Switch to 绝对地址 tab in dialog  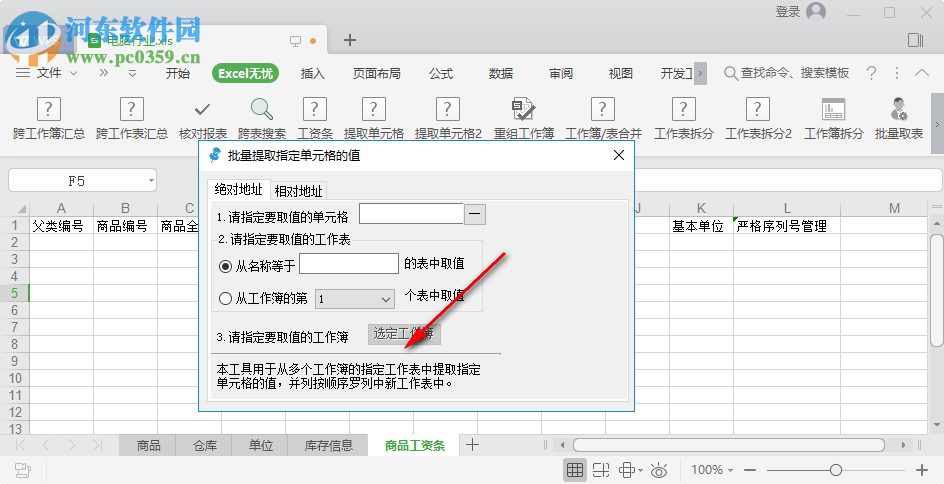coord(238,190)
